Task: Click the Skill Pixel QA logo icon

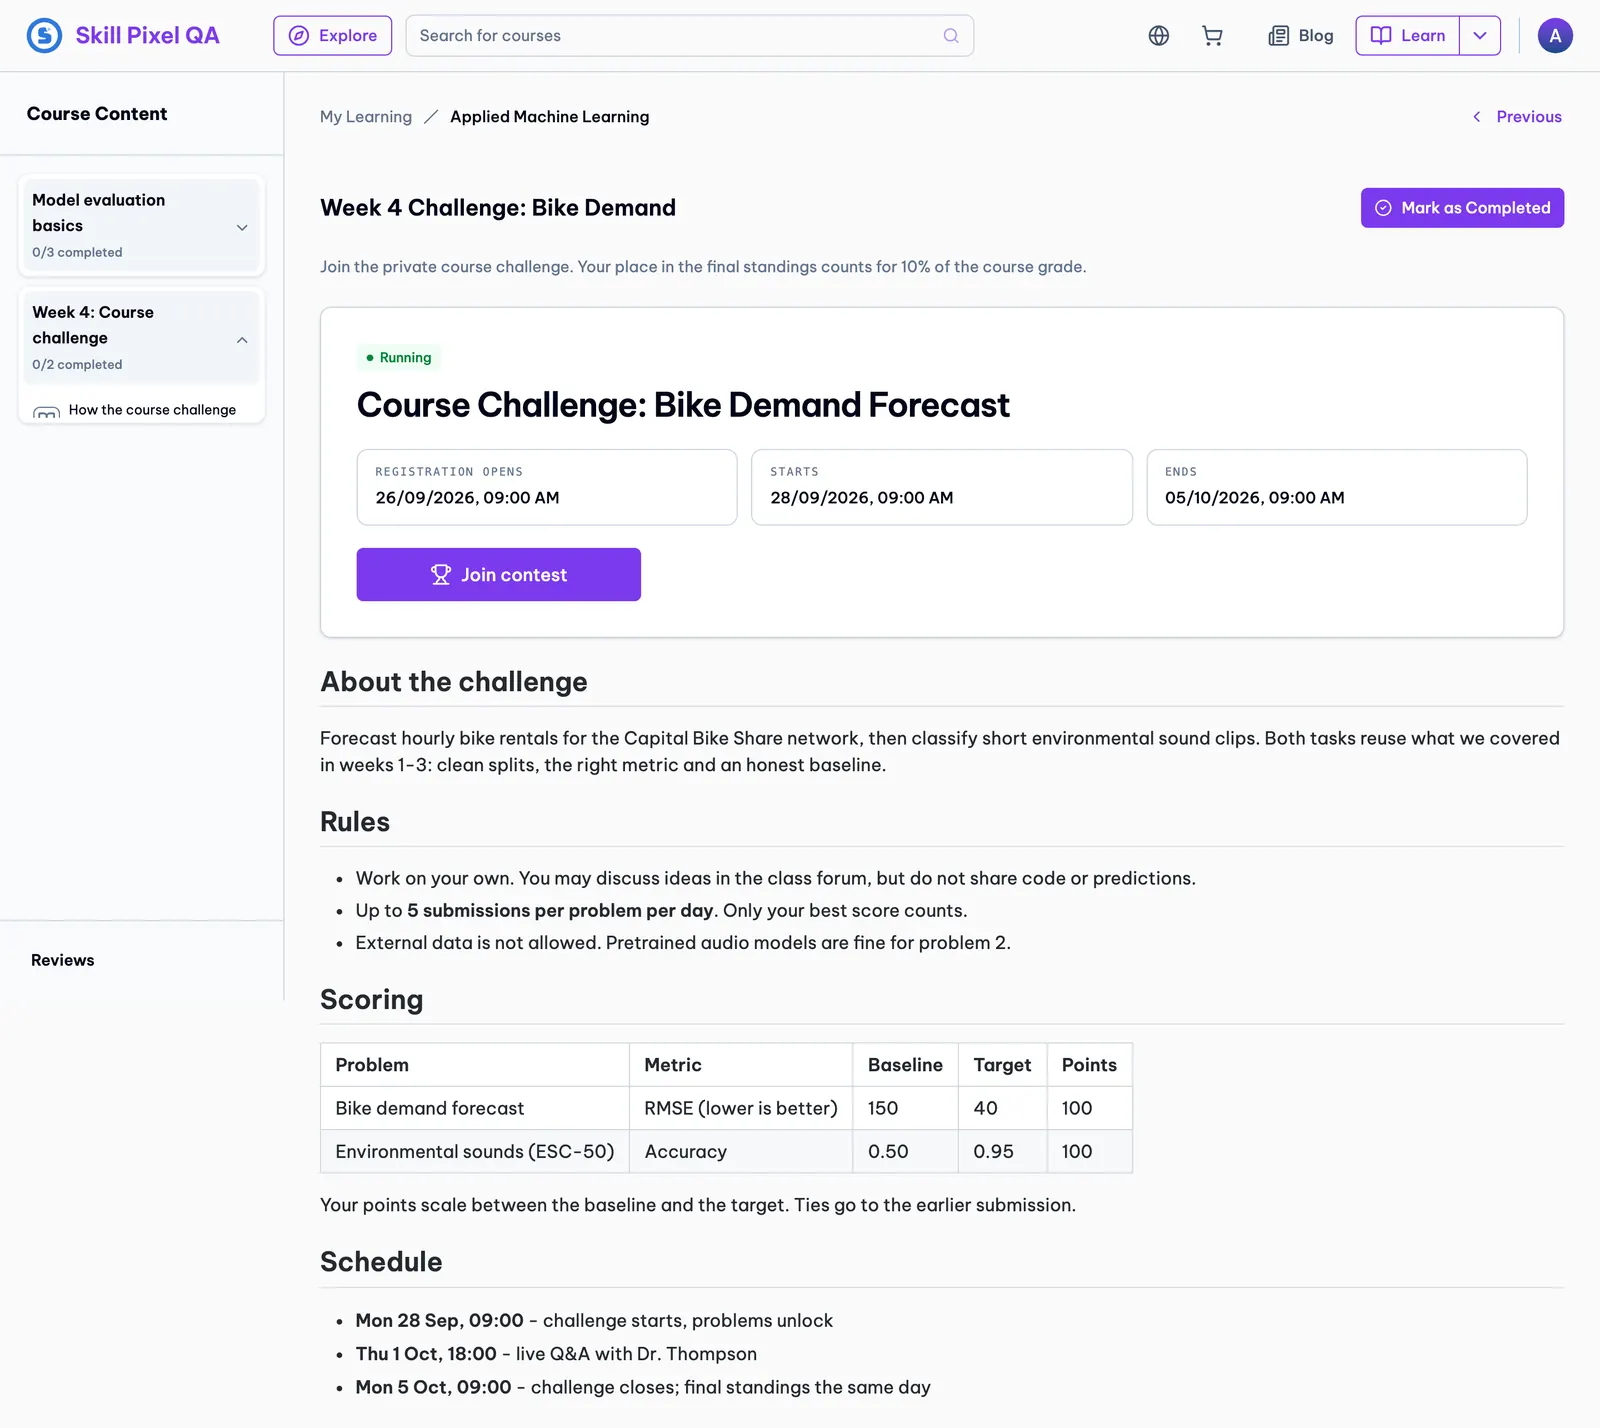Action: [44, 36]
